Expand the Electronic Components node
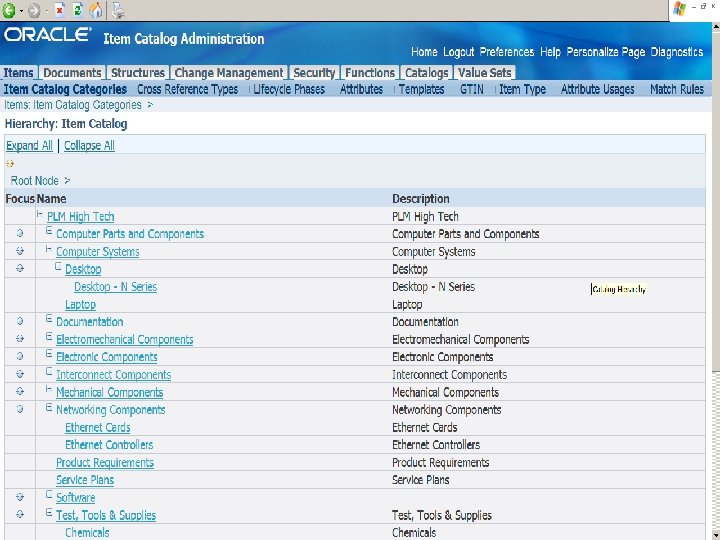The image size is (720, 540). (x=49, y=354)
